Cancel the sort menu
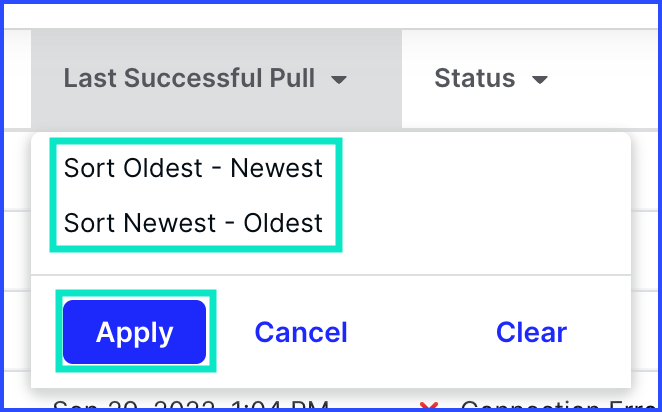Viewport: 662px width, 412px height. pos(301,332)
